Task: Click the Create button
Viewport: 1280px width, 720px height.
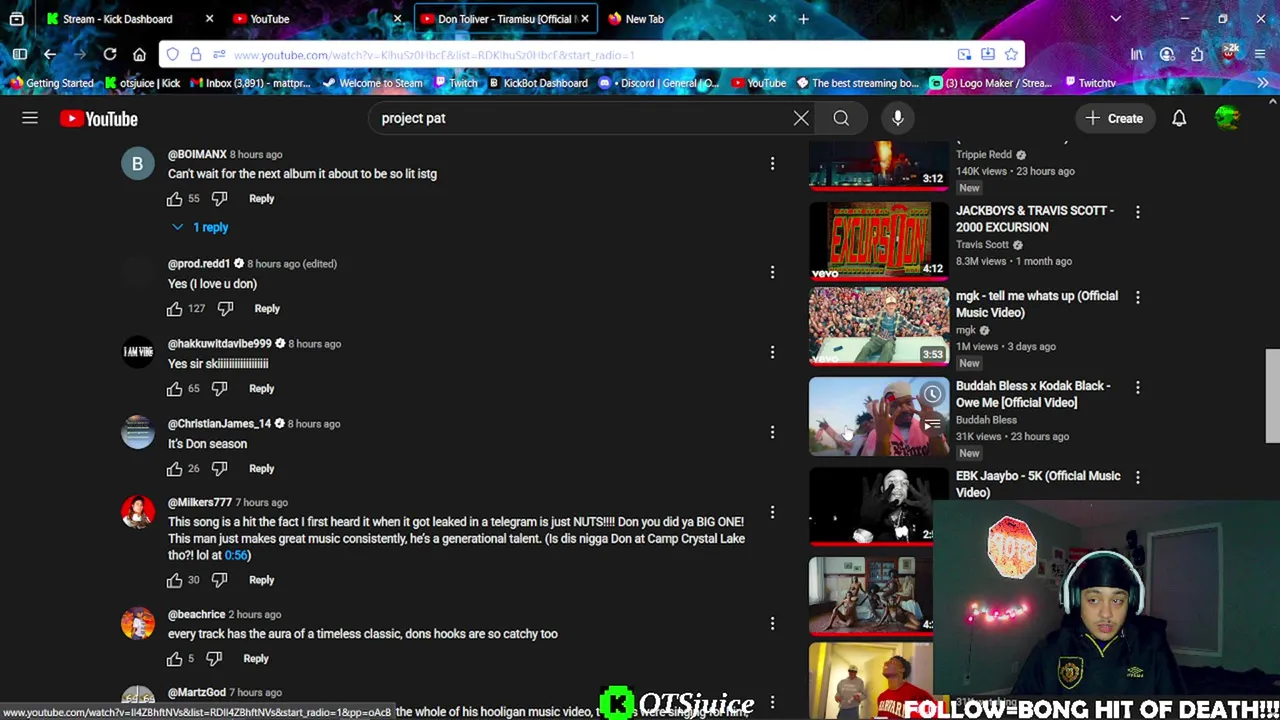Action: pos(1114,118)
